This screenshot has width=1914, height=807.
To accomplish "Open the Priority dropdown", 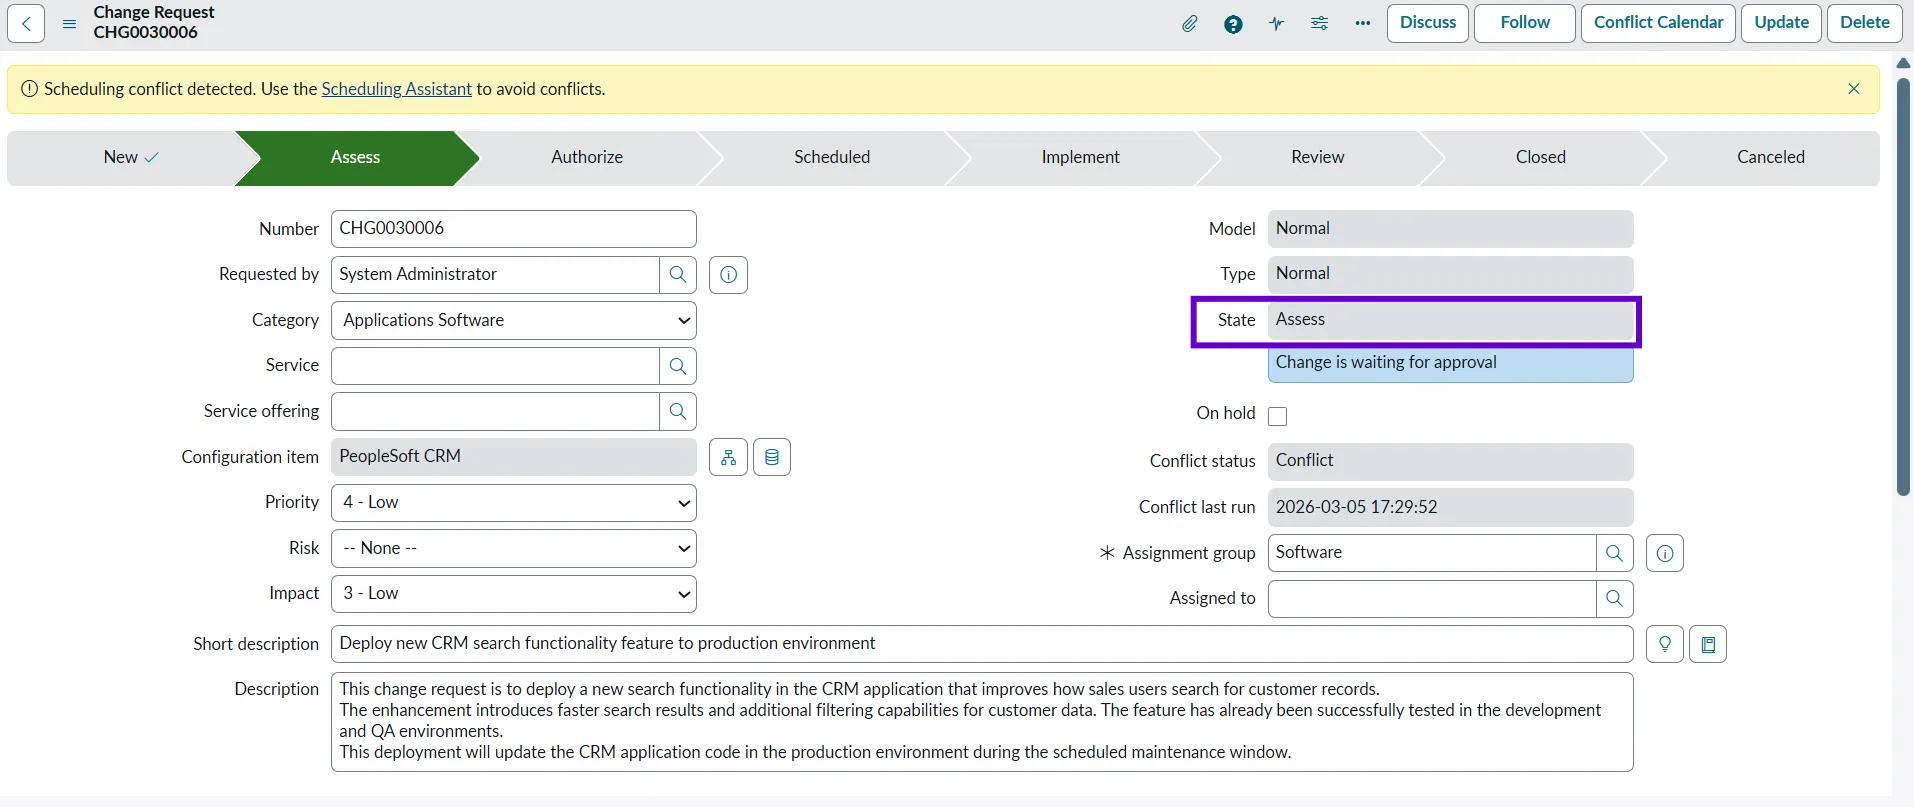I will (x=513, y=503).
